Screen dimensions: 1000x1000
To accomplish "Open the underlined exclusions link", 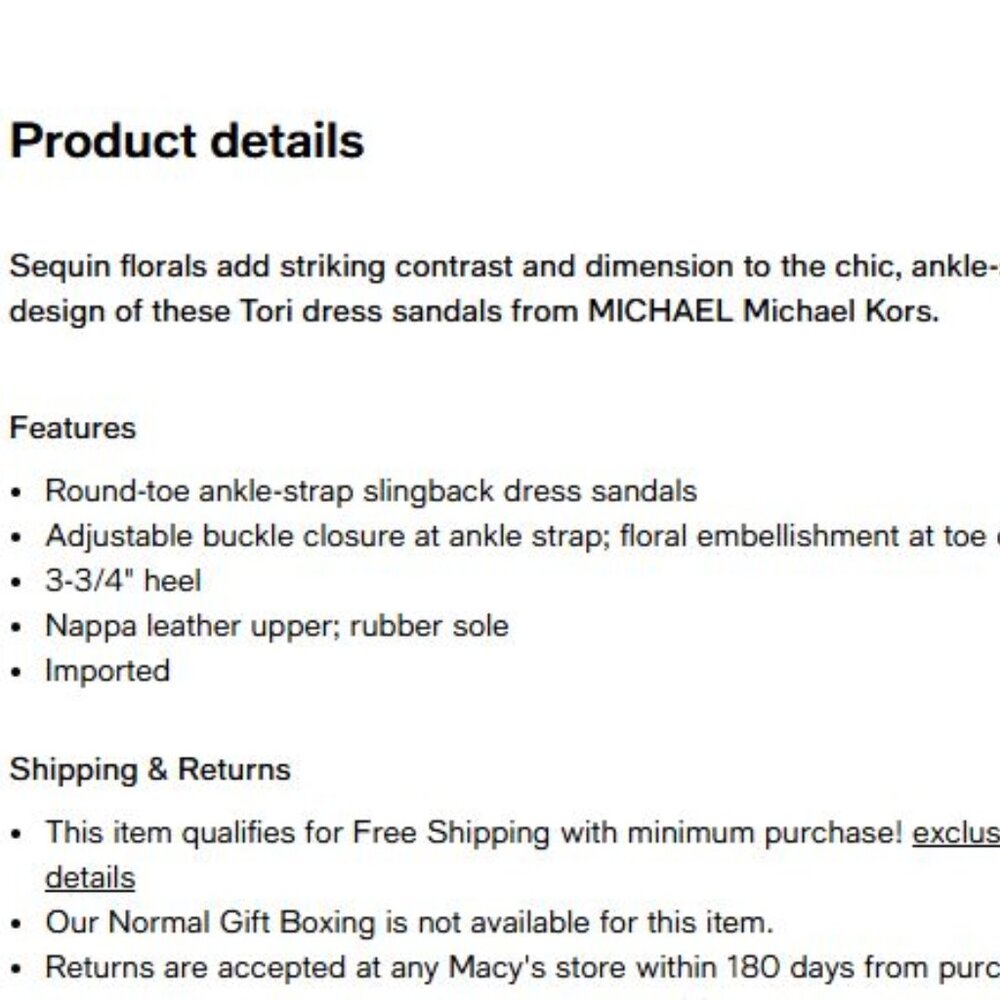I will (955, 832).
